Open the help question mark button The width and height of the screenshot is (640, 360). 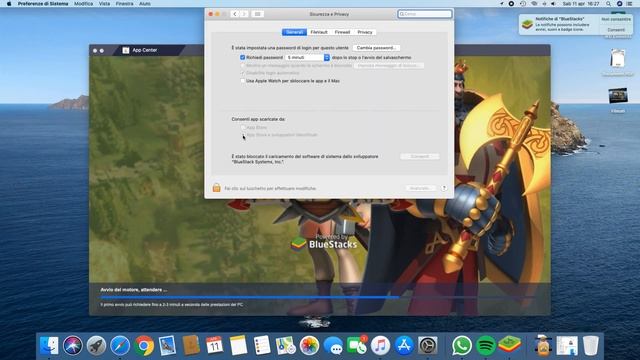444,188
